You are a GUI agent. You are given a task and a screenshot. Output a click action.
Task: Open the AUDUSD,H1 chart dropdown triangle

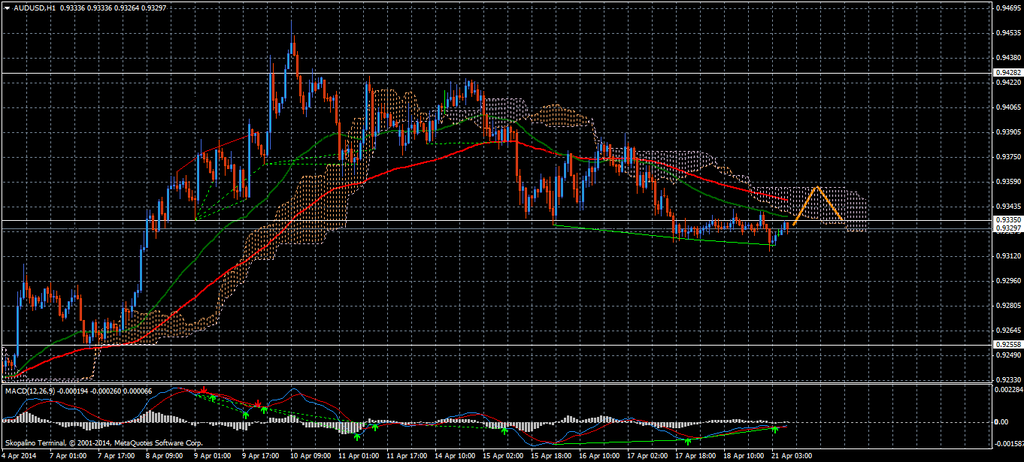coord(6,6)
